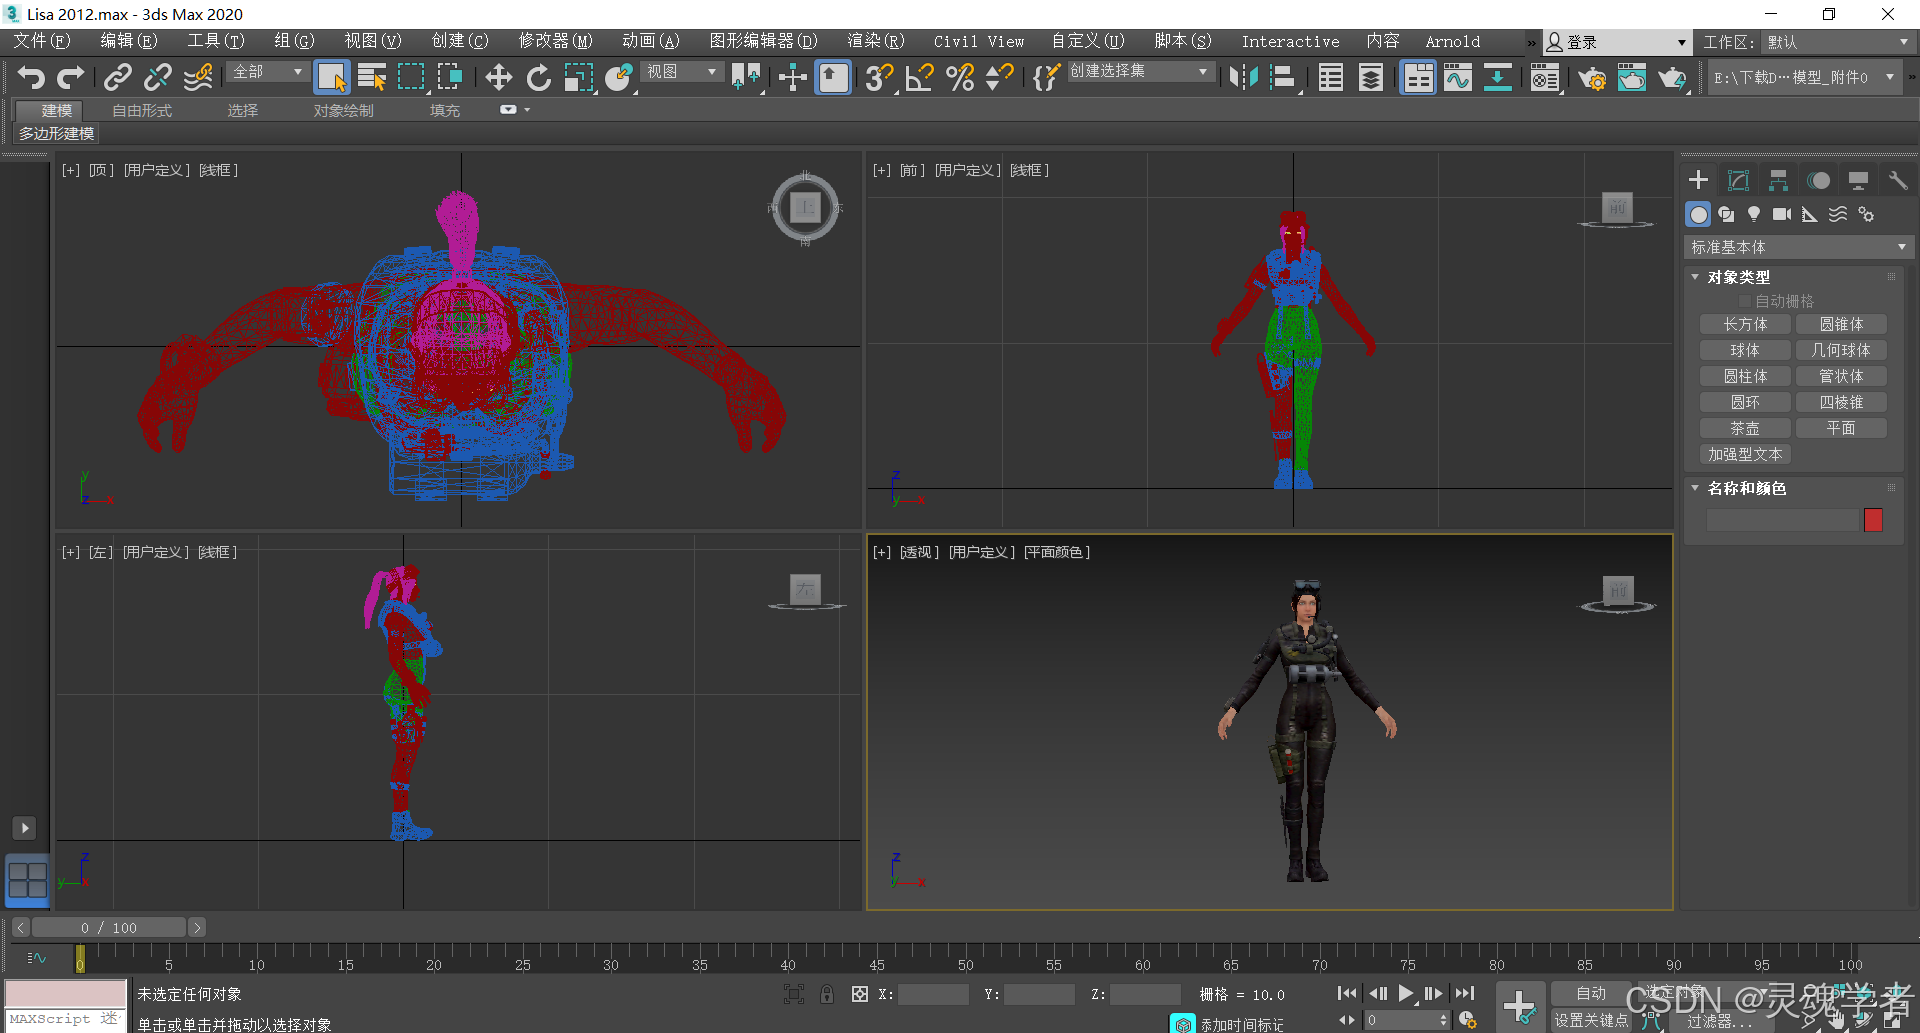Open the Material Editor from toolbar
Viewport: 1920px width, 1033px height.
pos(1545,77)
